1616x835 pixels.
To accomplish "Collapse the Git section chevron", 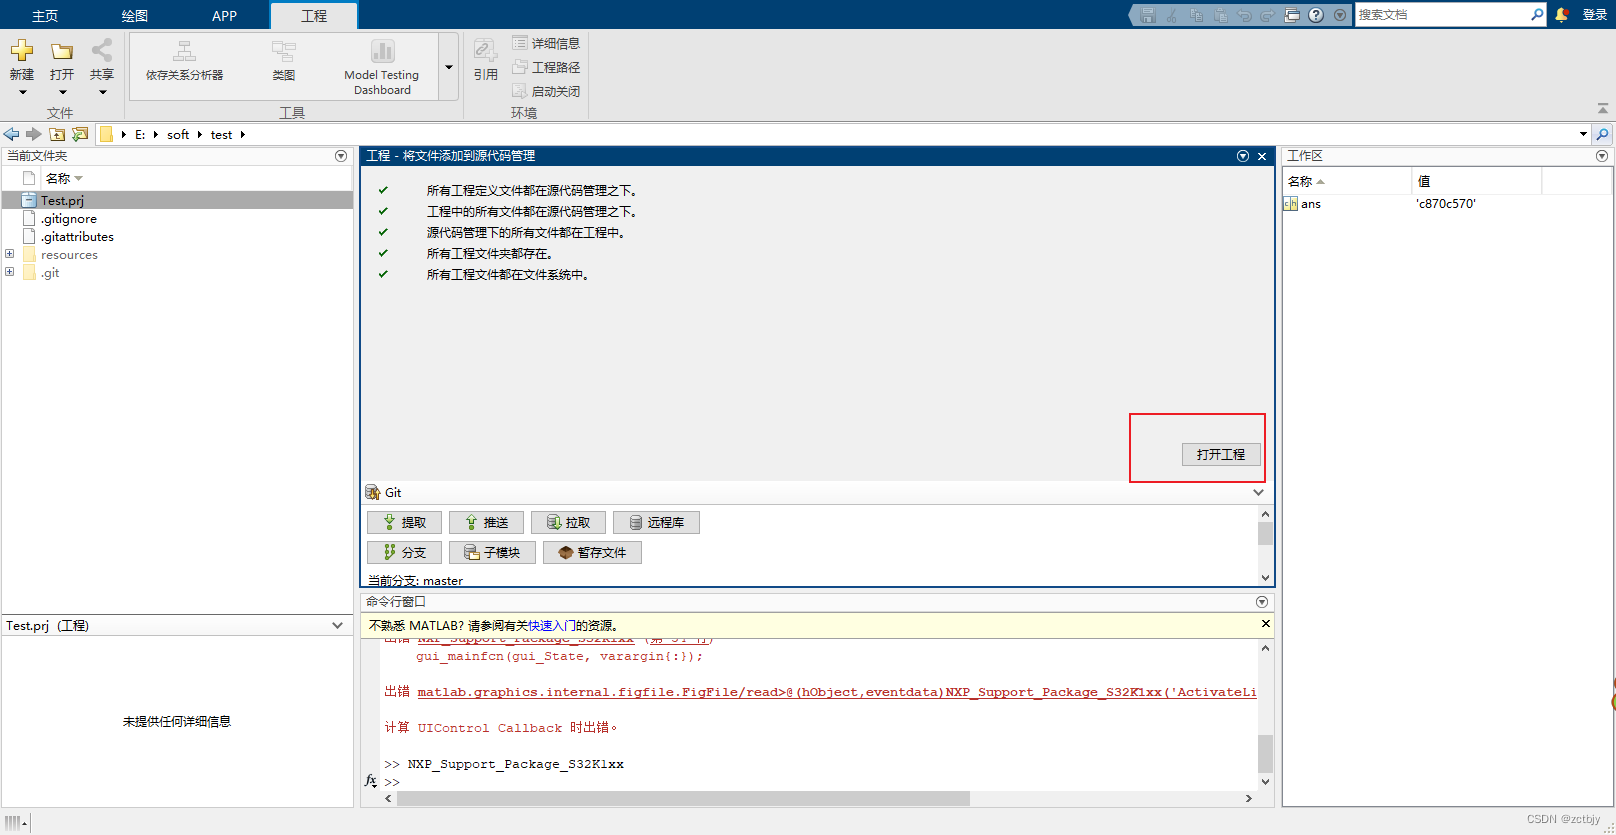I will [1258, 492].
